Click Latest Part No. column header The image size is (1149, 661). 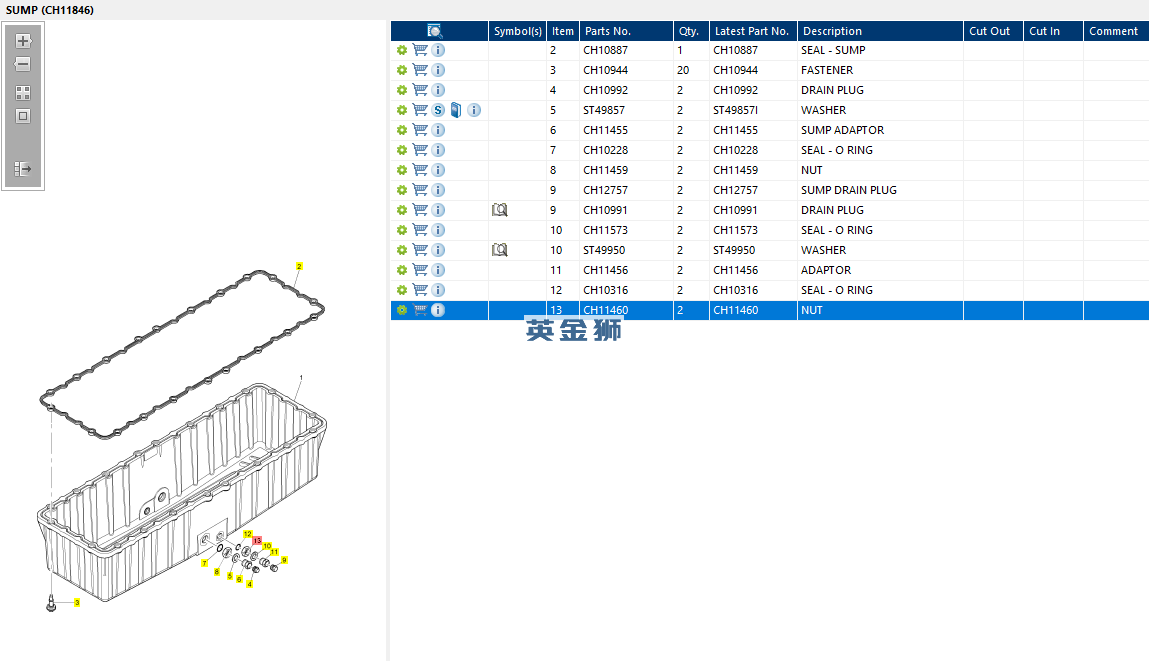(753, 31)
